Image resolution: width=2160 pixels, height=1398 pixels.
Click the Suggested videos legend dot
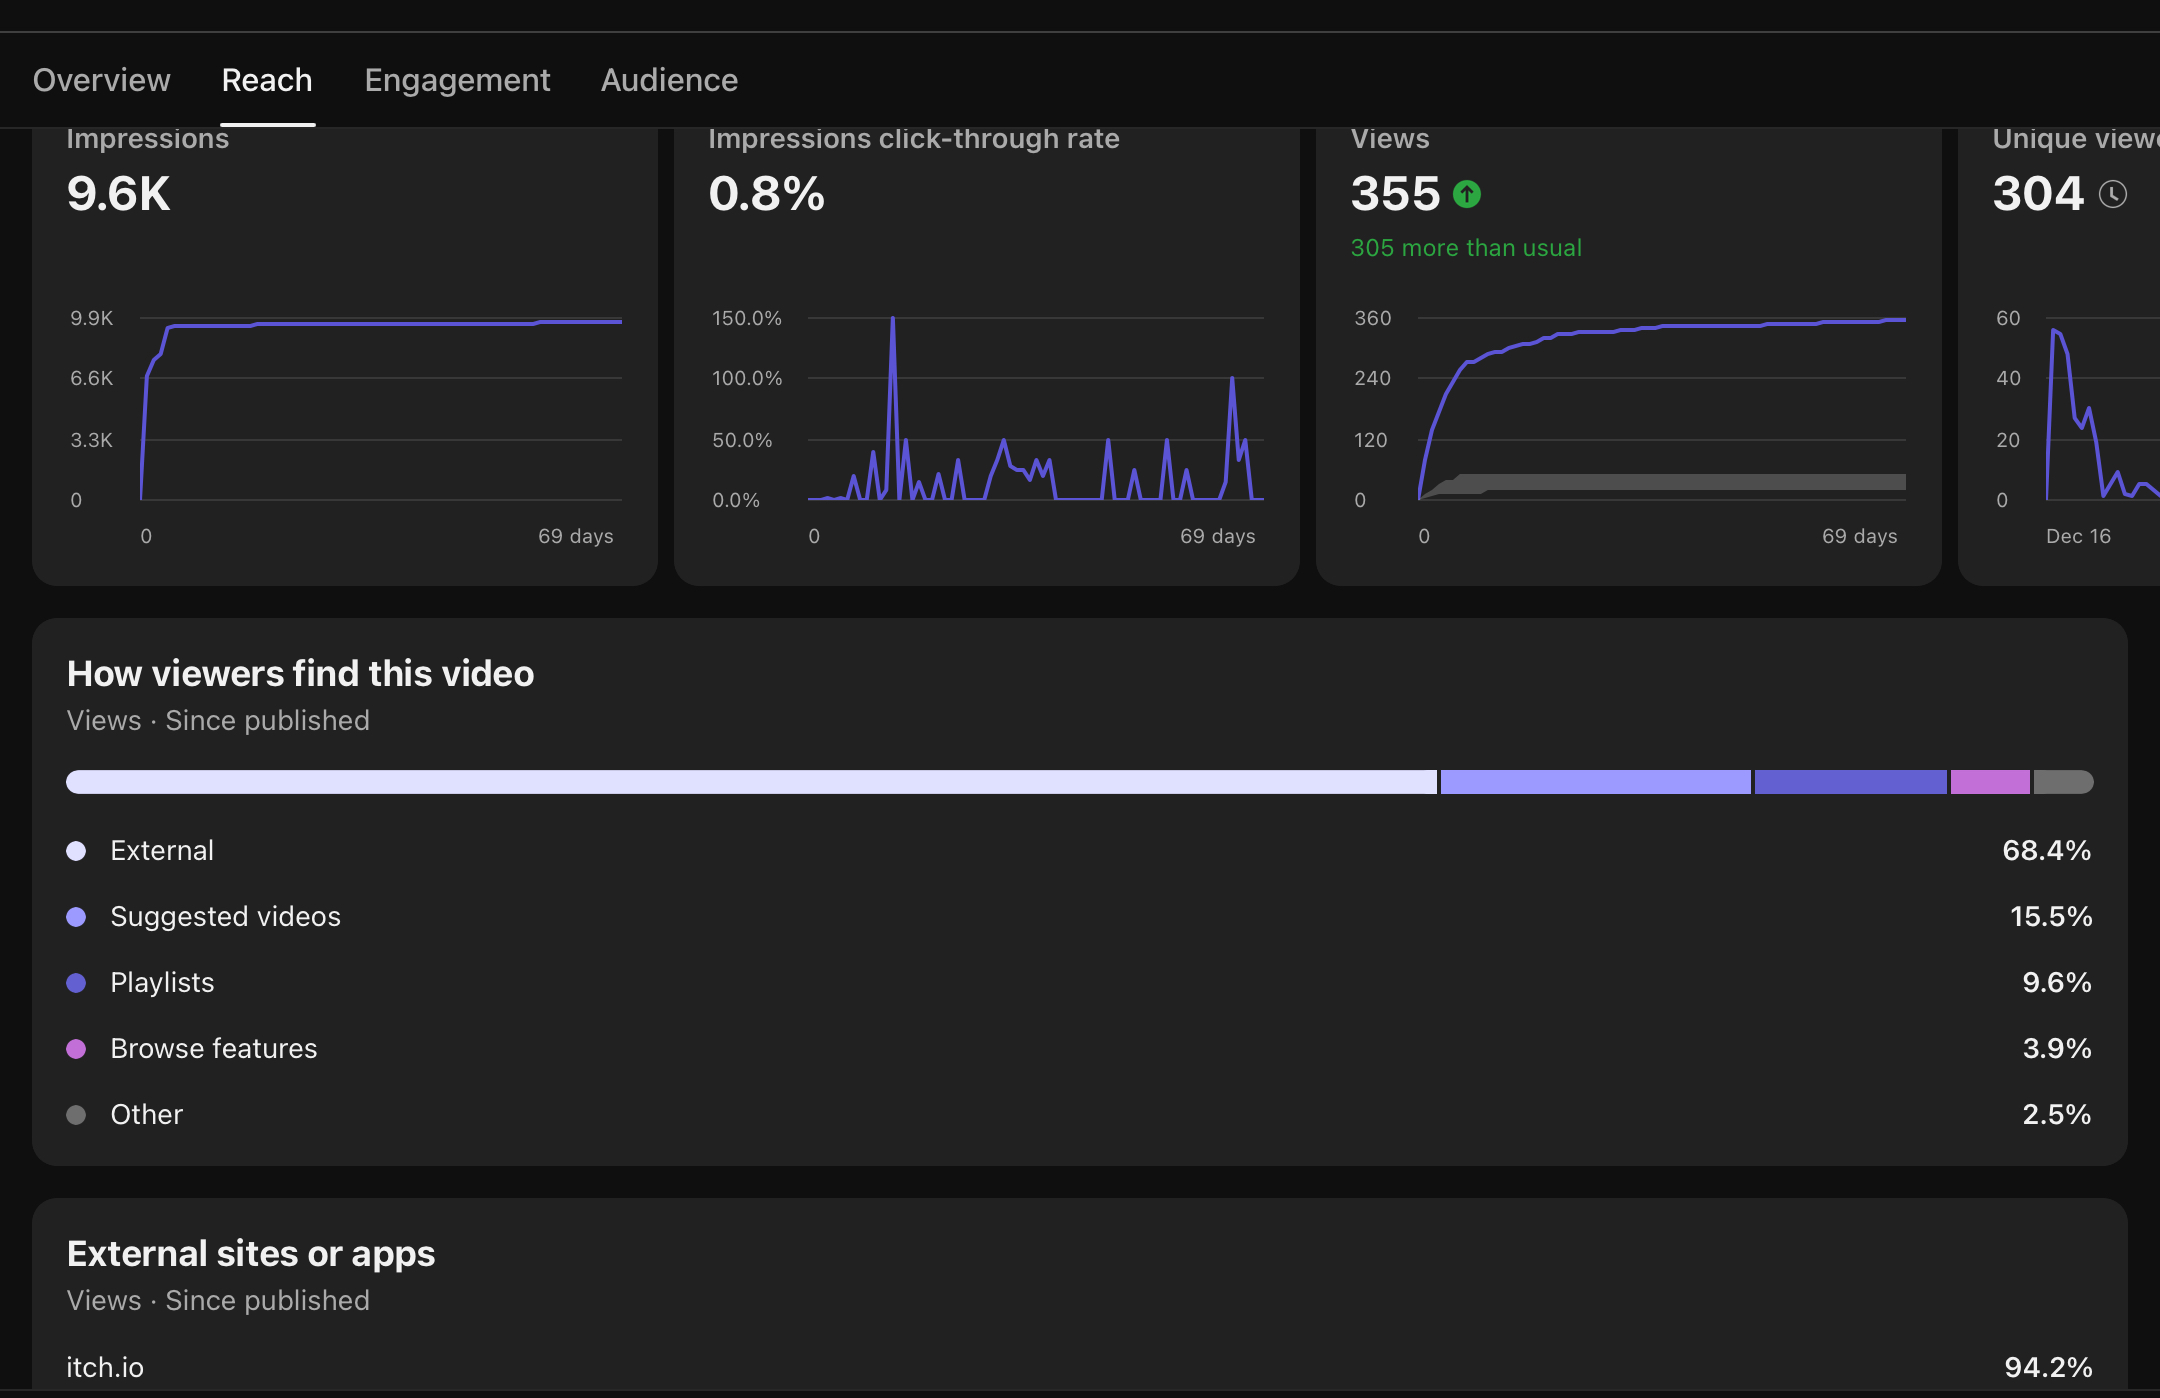click(76, 917)
